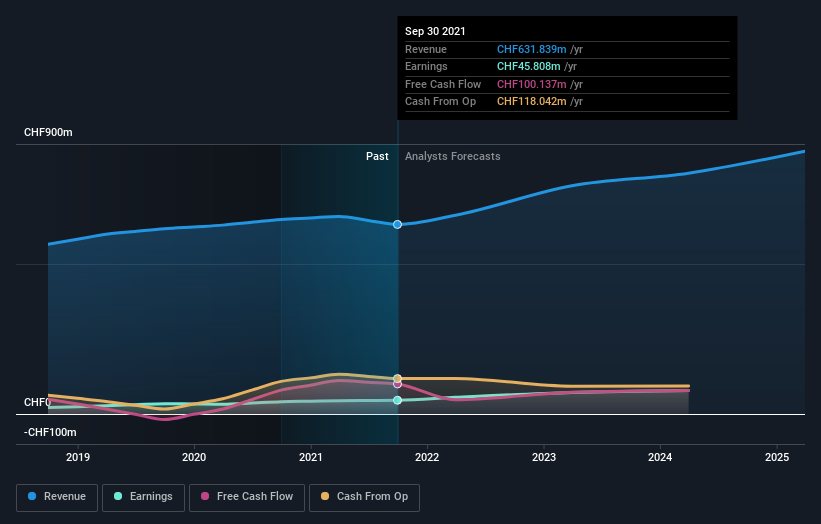Select the Cash From Op data point marker
The width and height of the screenshot is (821, 524).
[397, 378]
